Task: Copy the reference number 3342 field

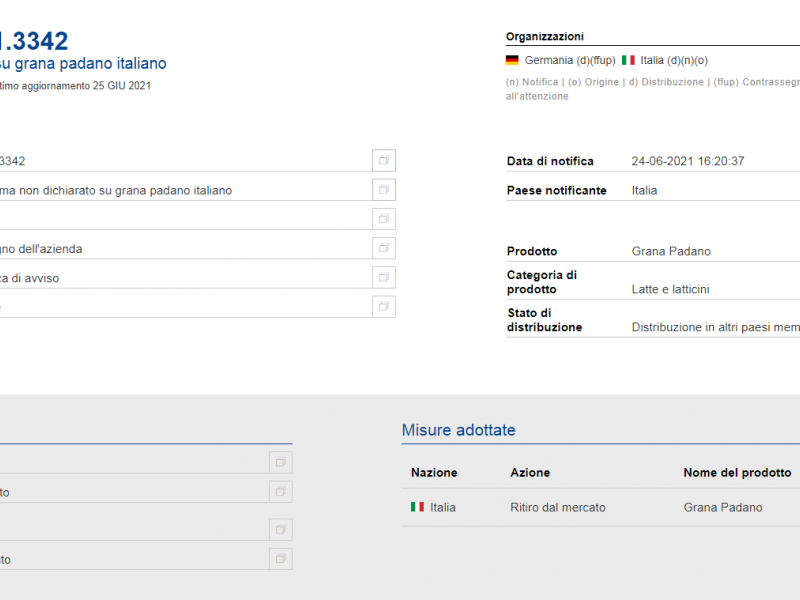Action: [384, 161]
